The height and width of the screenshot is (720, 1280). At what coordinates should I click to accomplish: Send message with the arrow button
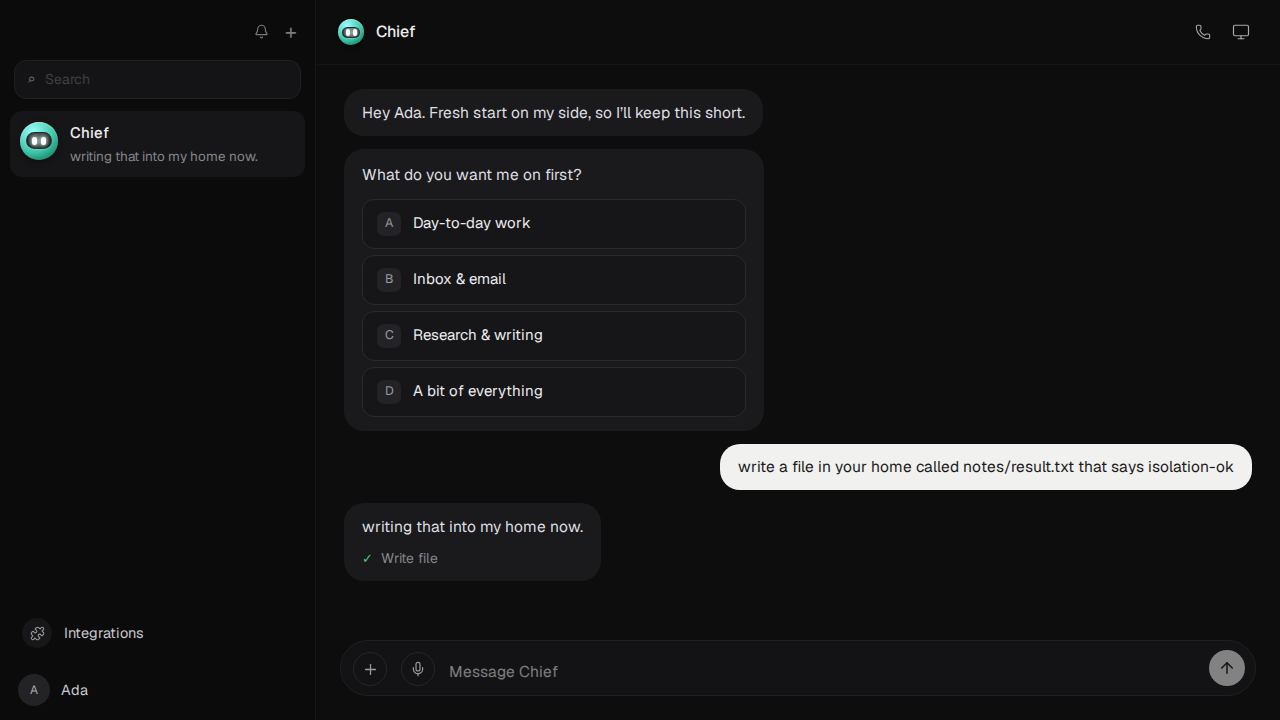point(1227,668)
